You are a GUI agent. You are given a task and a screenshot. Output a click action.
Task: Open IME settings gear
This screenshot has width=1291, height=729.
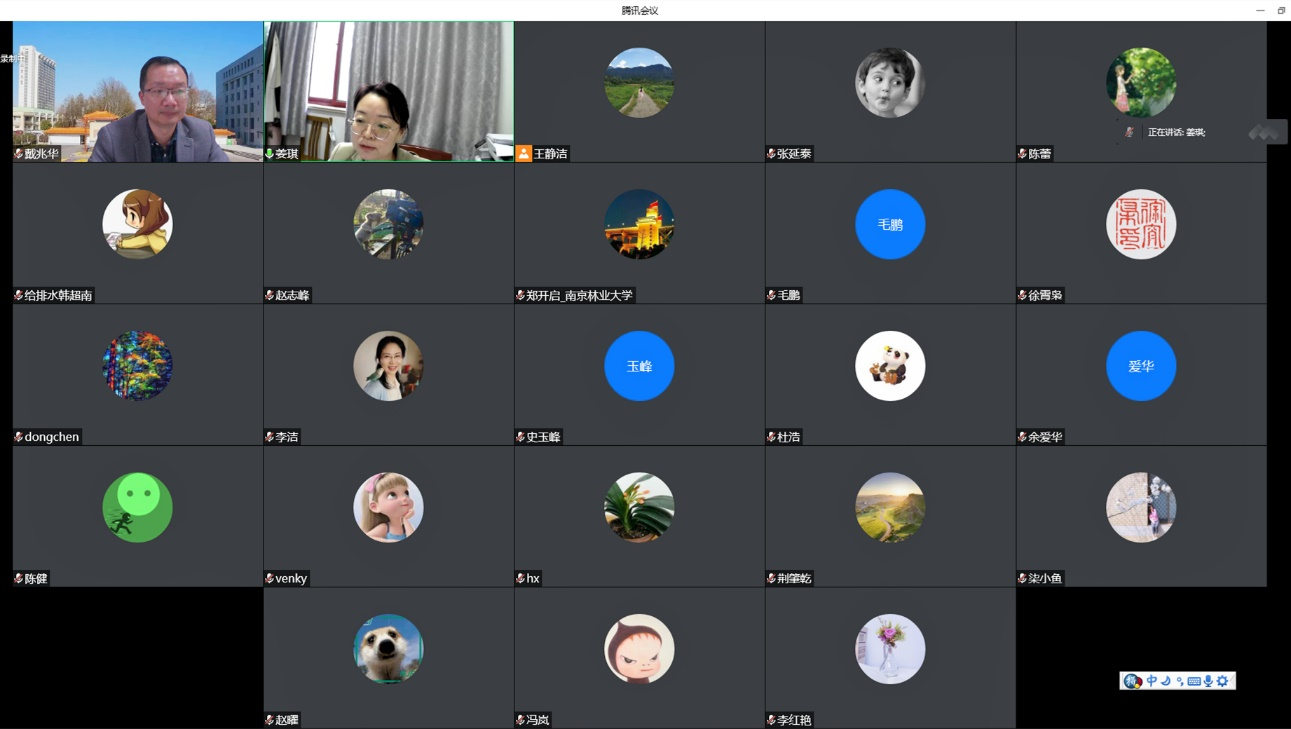[1222, 681]
